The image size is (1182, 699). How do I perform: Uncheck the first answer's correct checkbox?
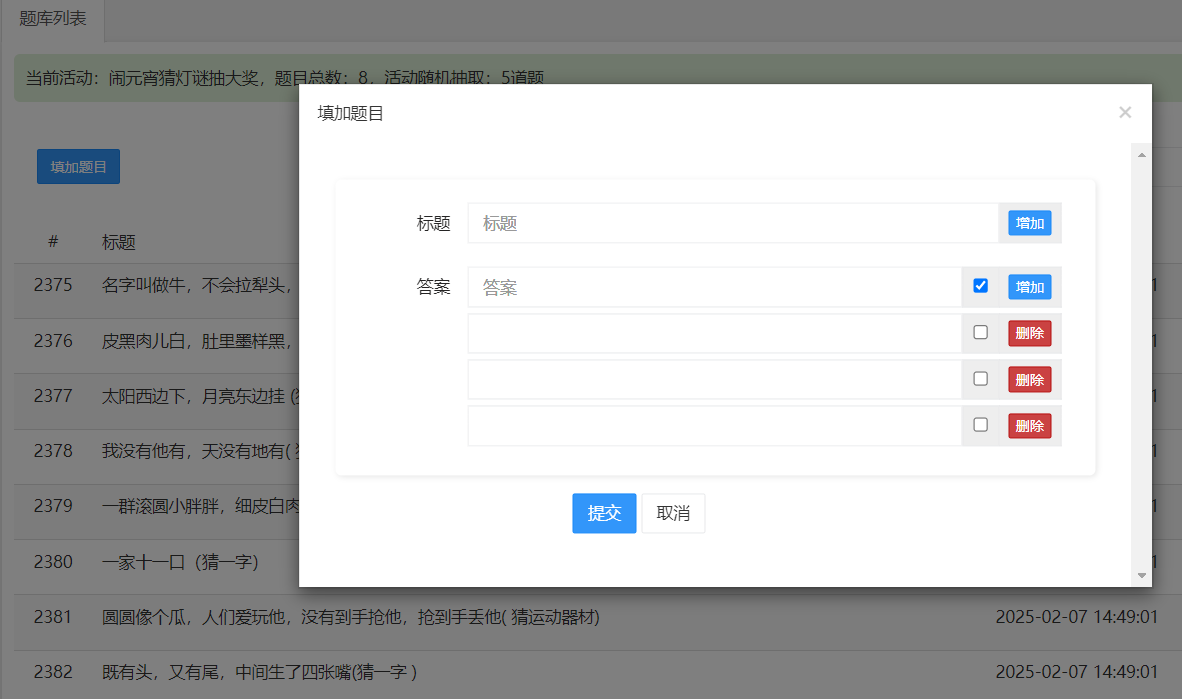pyautogui.click(x=980, y=286)
